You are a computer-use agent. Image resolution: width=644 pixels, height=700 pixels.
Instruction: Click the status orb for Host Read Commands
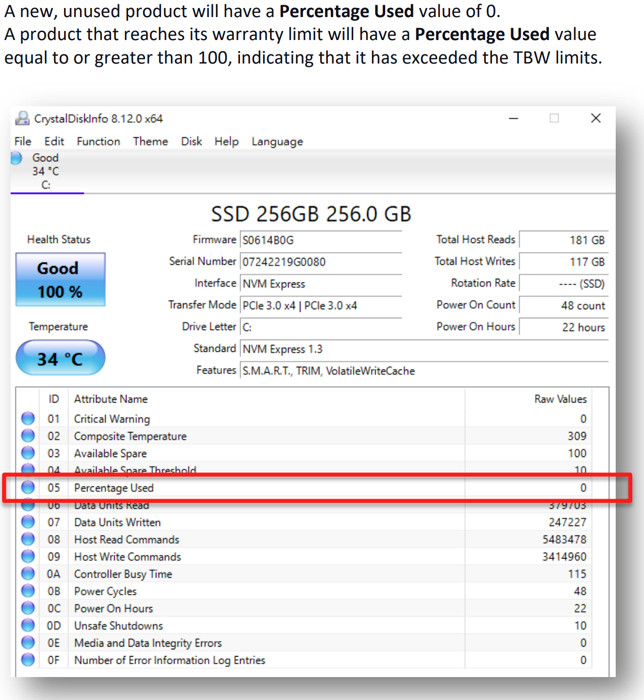coord(28,539)
